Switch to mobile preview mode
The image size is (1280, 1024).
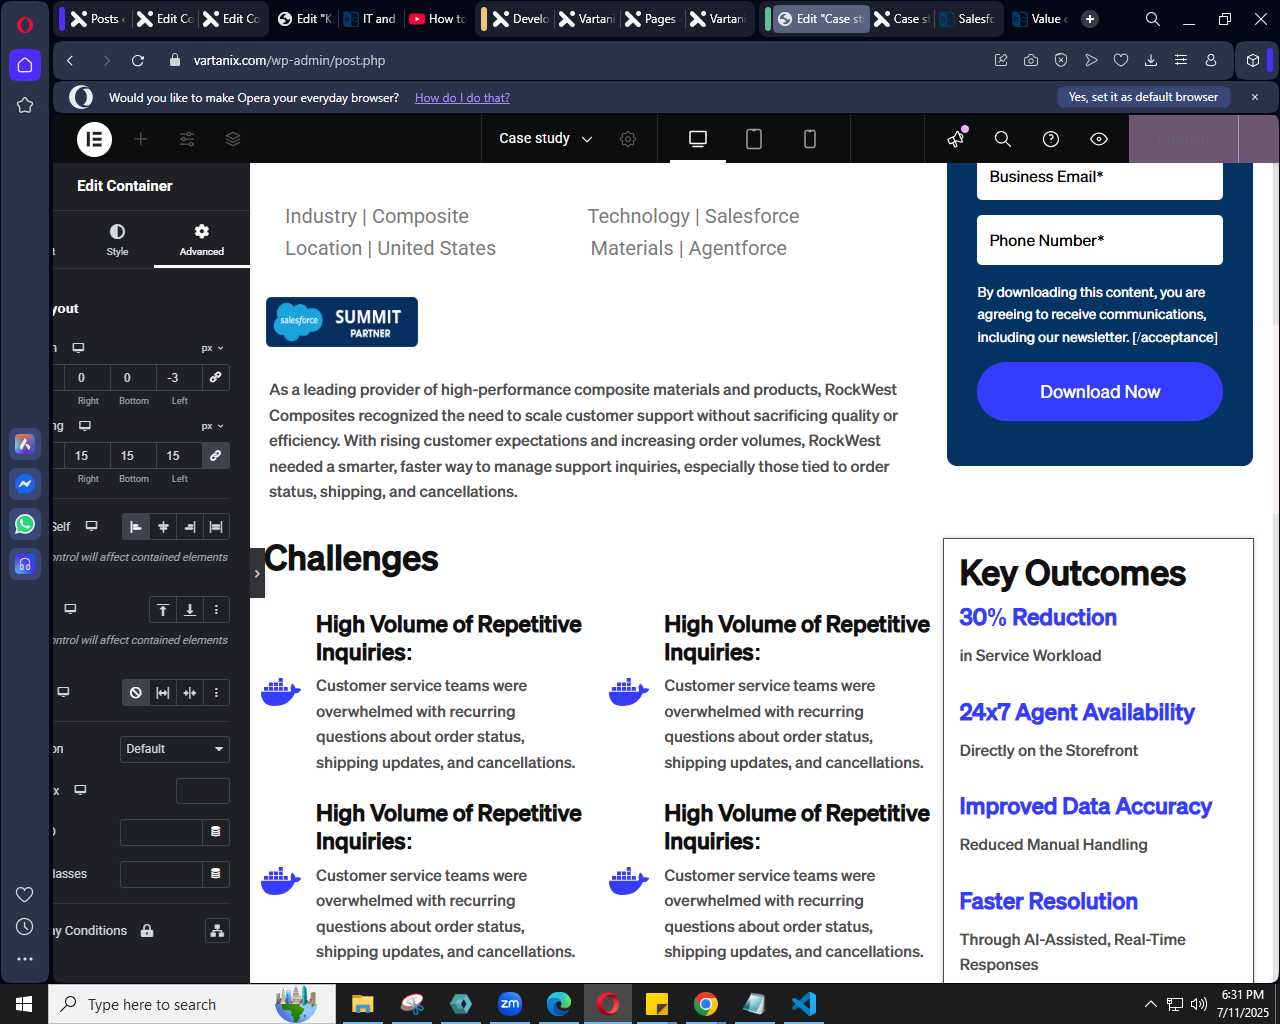point(810,139)
